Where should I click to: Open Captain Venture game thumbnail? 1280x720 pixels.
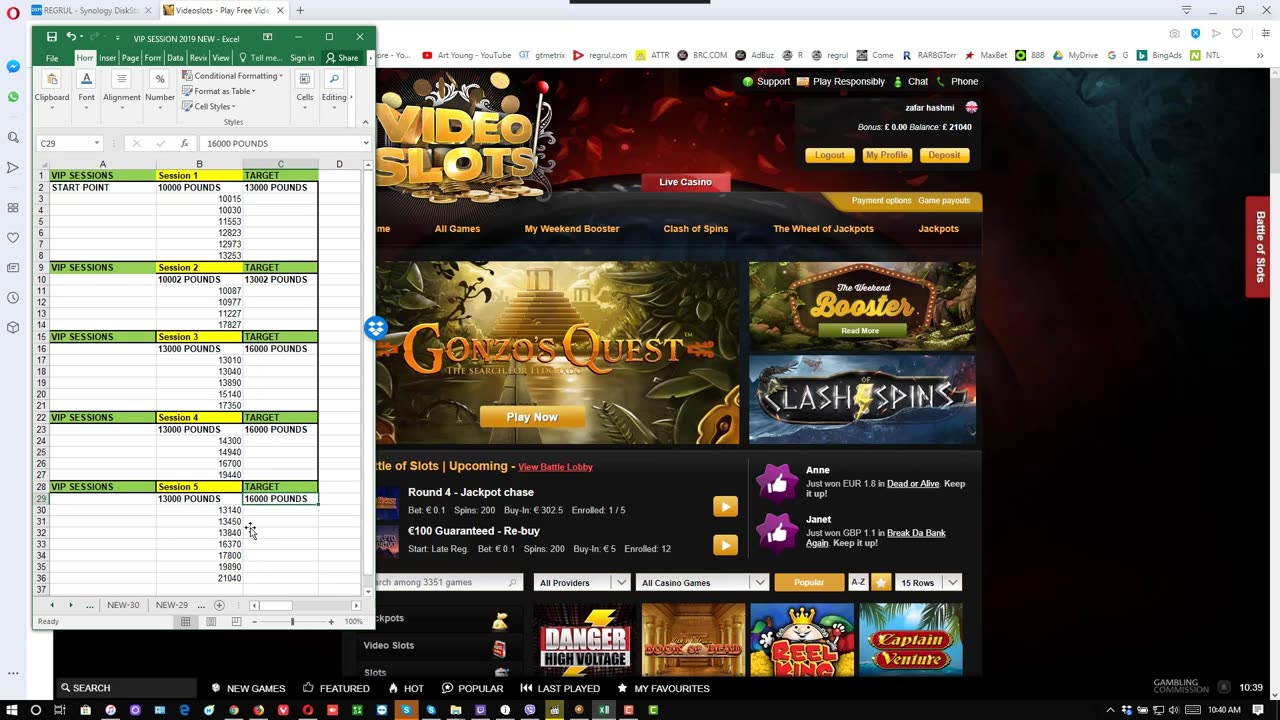[x=910, y=639]
